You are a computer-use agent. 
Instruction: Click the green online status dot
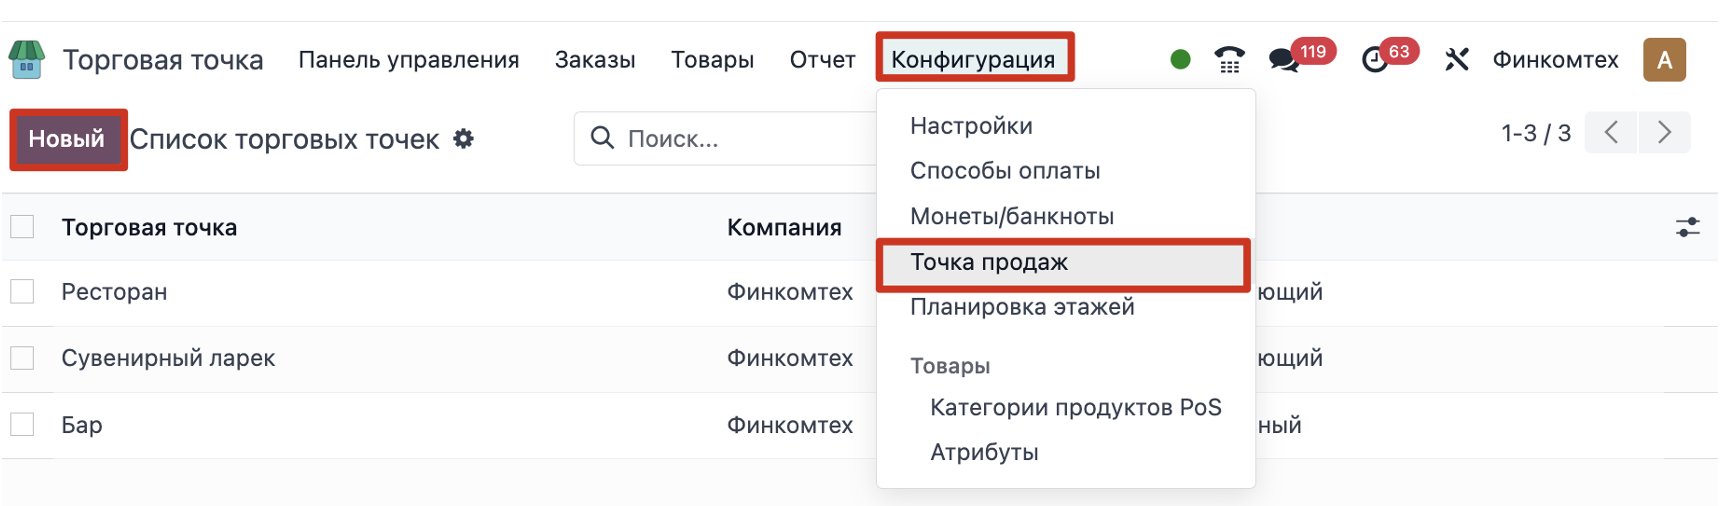pyautogui.click(x=1180, y=60)
